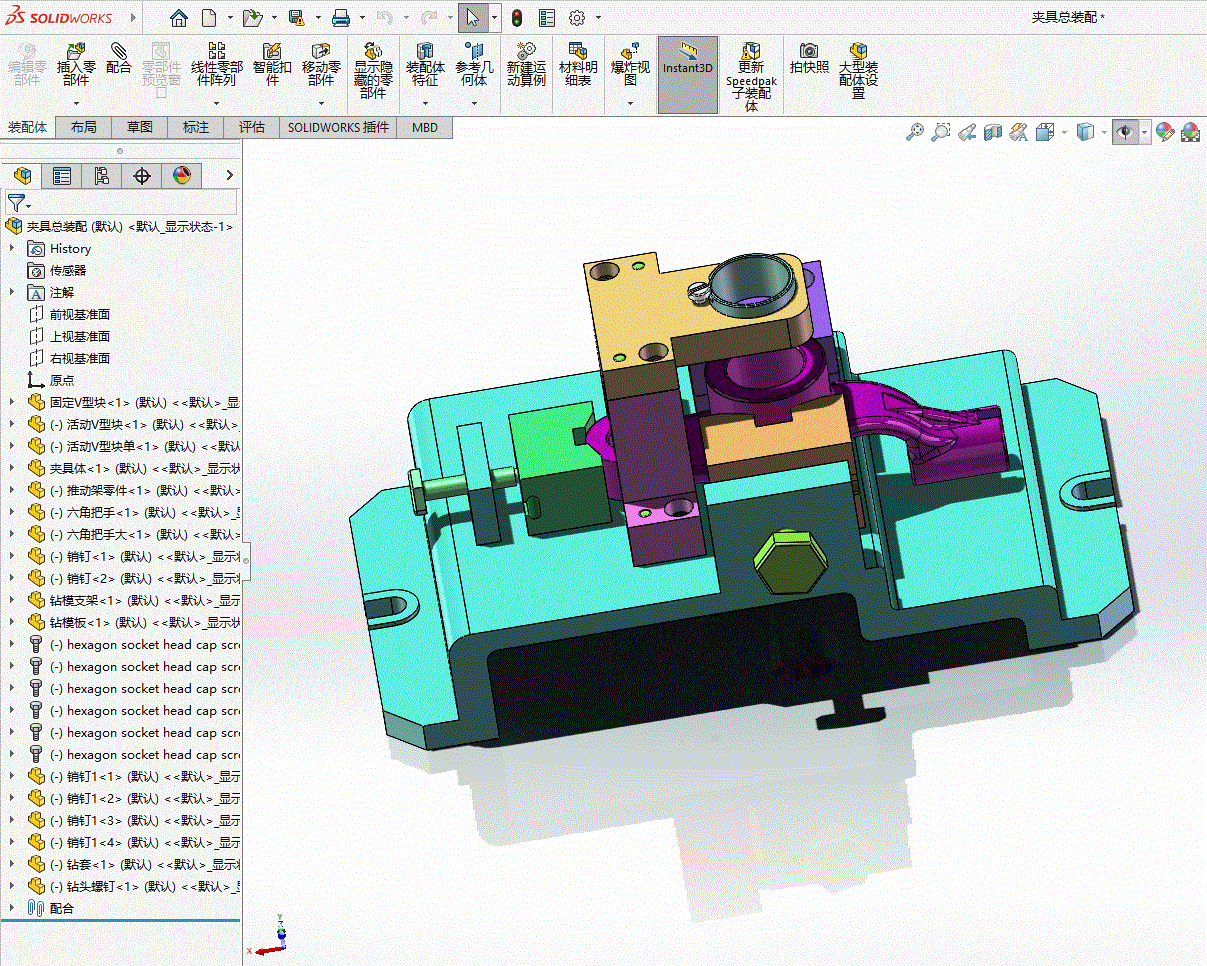The image size is (1207, 966).
Task: Activate the Select cursor tool
Action: click(473, 18)
